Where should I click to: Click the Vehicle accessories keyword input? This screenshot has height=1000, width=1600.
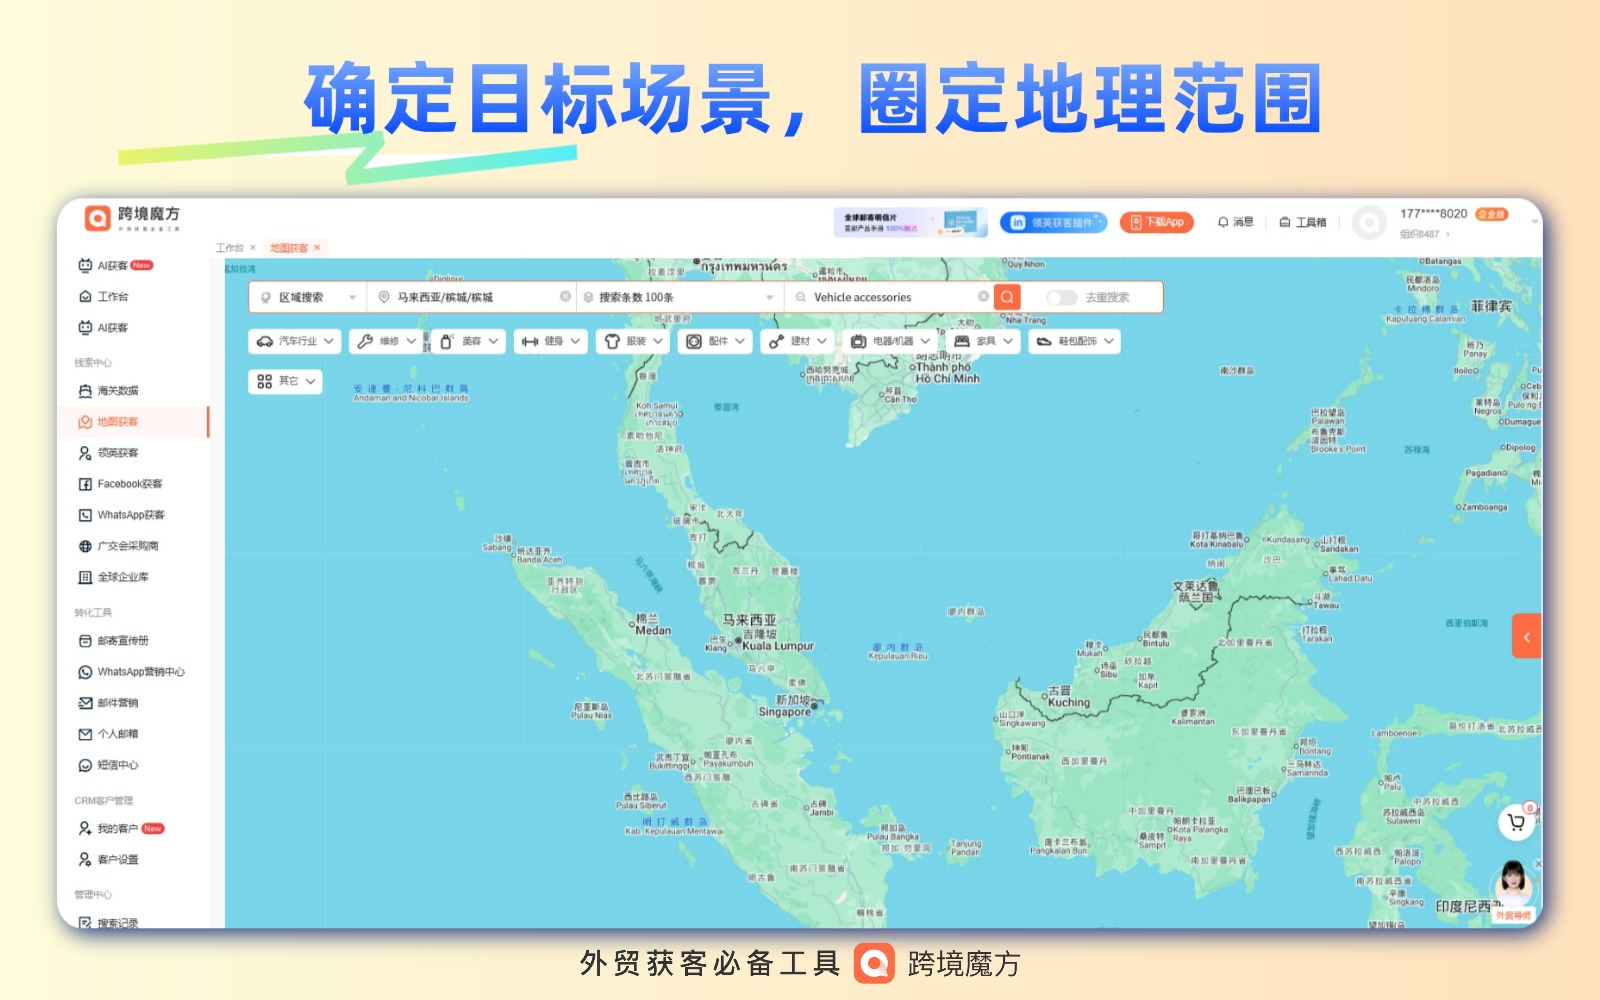885,298
